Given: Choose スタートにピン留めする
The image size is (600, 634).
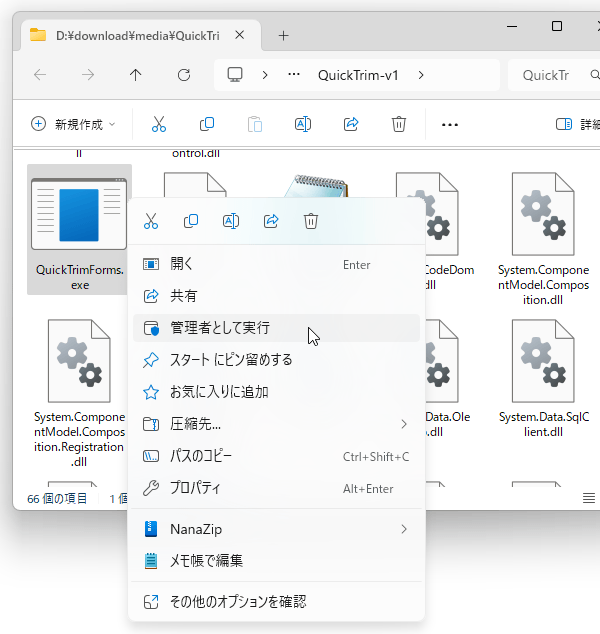Looking at the screenshot, I should [x=277, y=360].
